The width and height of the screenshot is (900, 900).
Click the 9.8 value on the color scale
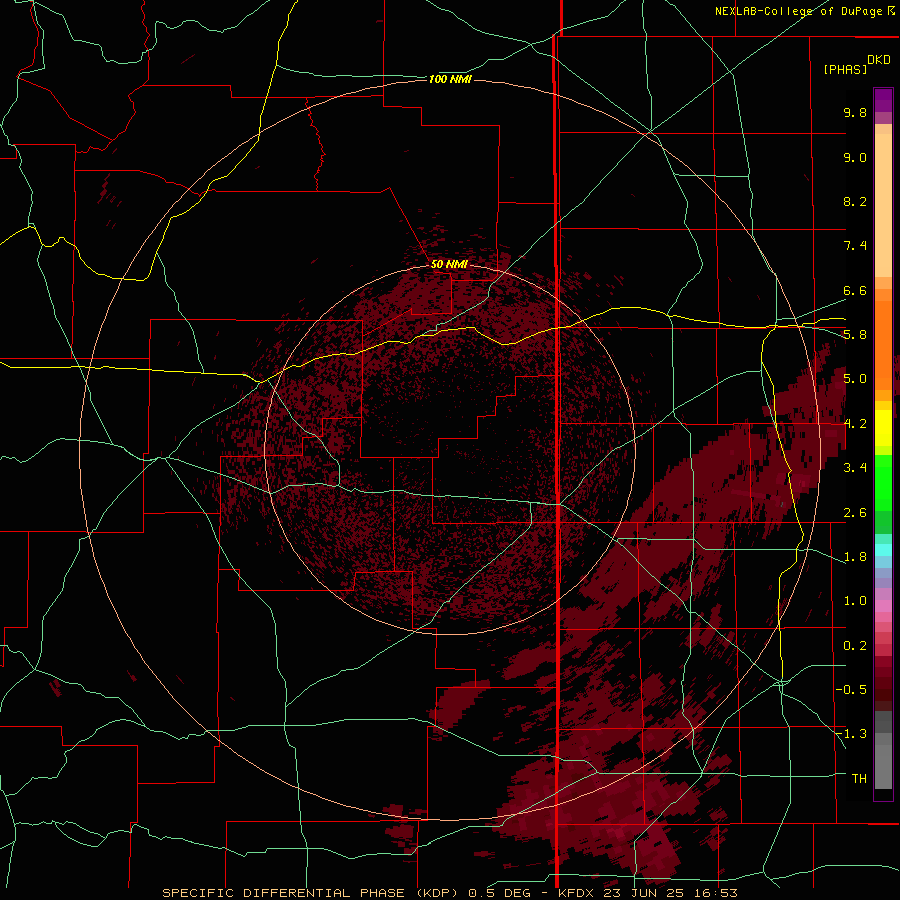click(855, 112)
